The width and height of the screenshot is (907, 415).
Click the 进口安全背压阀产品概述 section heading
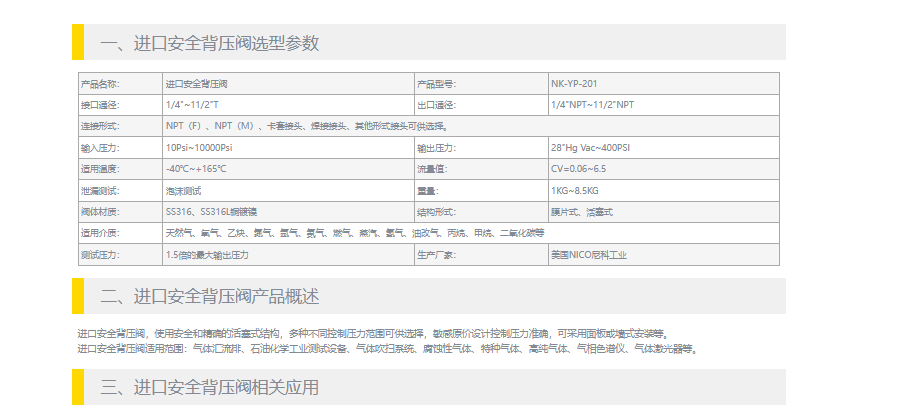pos(209,296)
